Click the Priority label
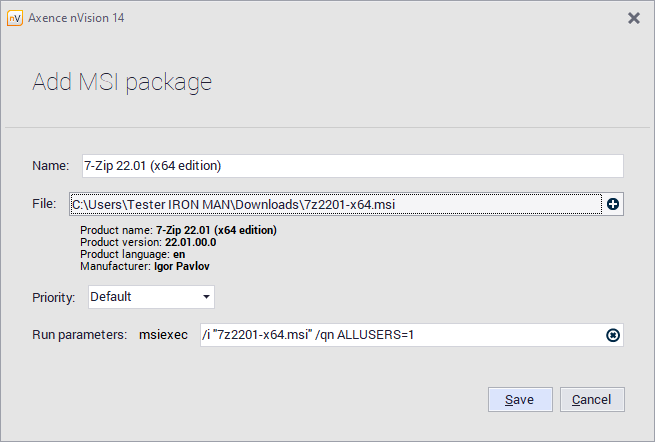655x442 pixels. 53,297
